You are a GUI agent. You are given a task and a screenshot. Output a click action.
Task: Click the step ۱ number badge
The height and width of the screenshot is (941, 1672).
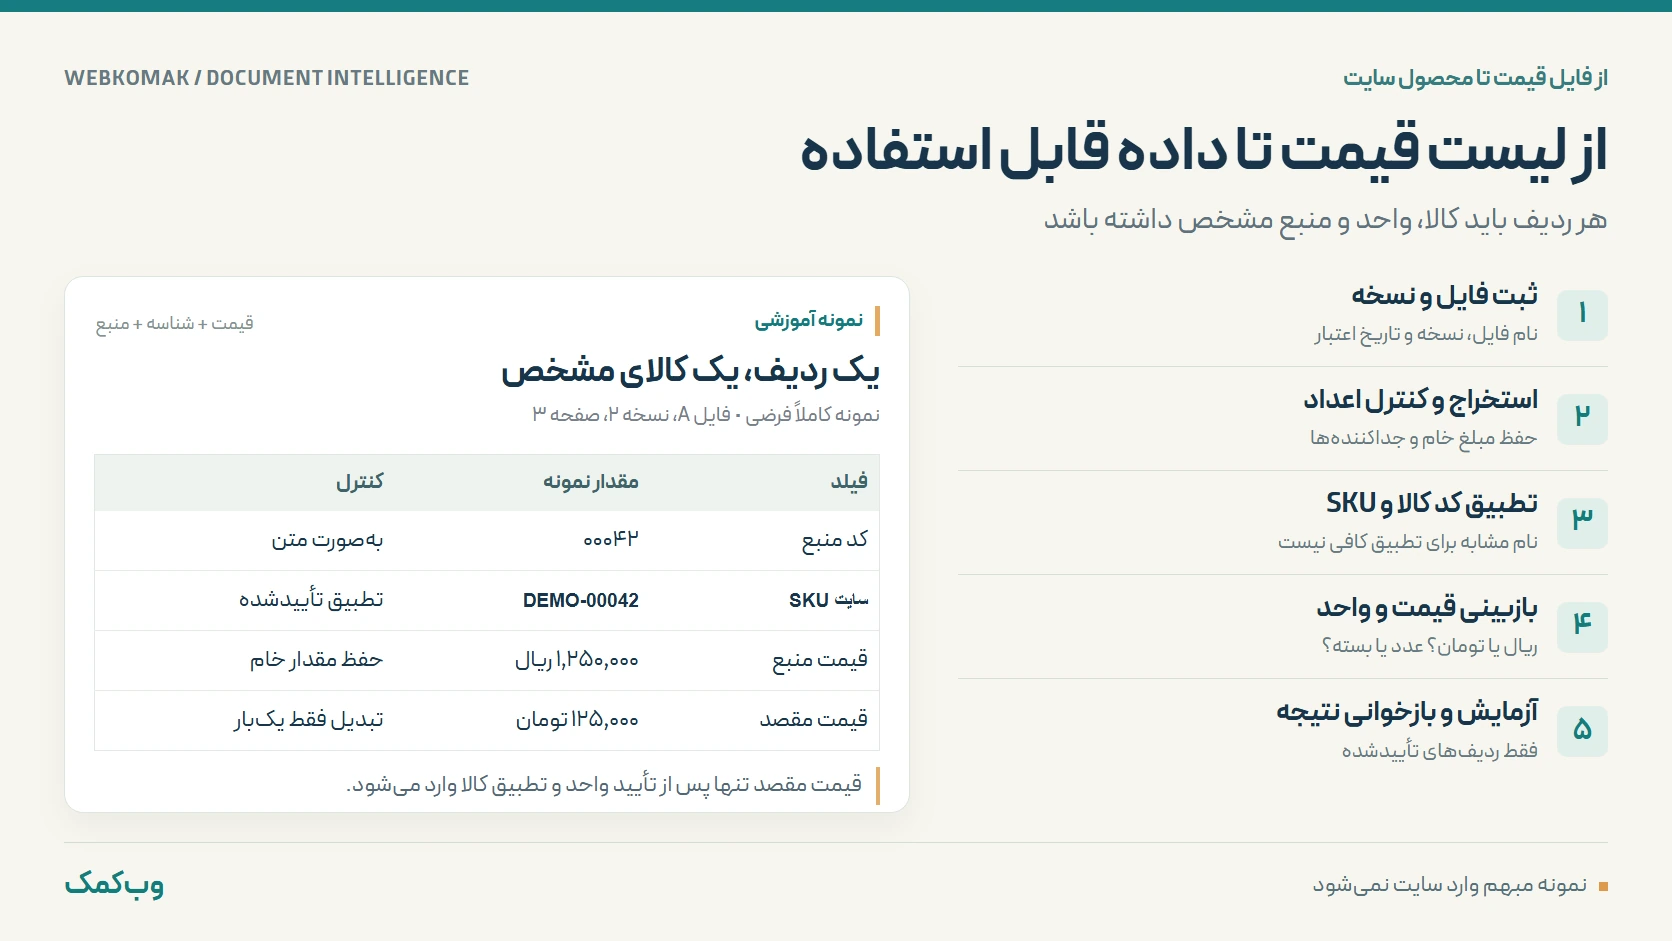pyautogui.click(x=1582, y=315)
